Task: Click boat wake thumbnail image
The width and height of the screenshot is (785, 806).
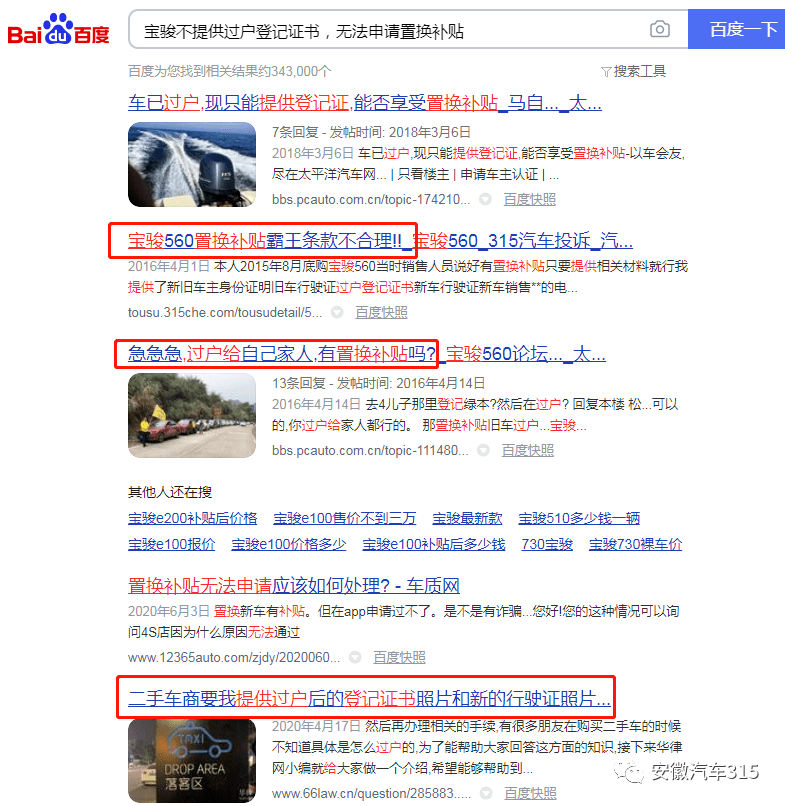Action: pos(192,164)
